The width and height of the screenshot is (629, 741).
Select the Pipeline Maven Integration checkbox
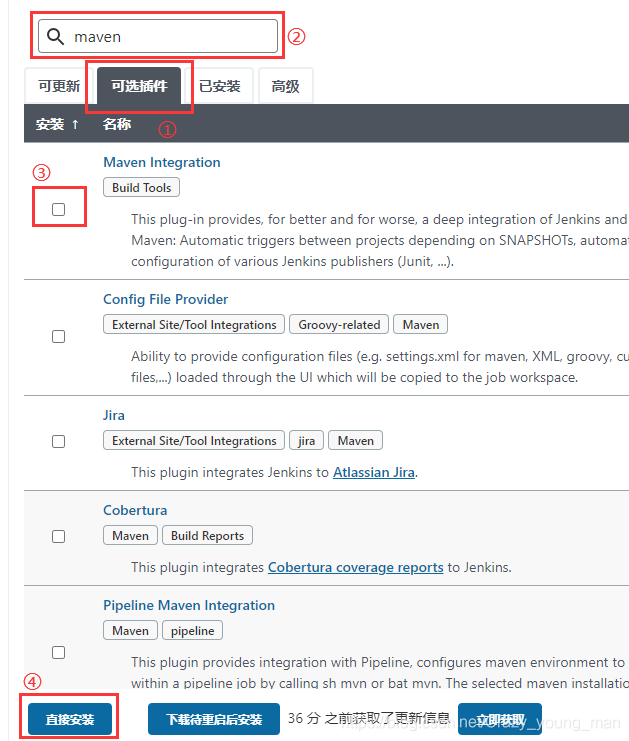coord(59,653)
